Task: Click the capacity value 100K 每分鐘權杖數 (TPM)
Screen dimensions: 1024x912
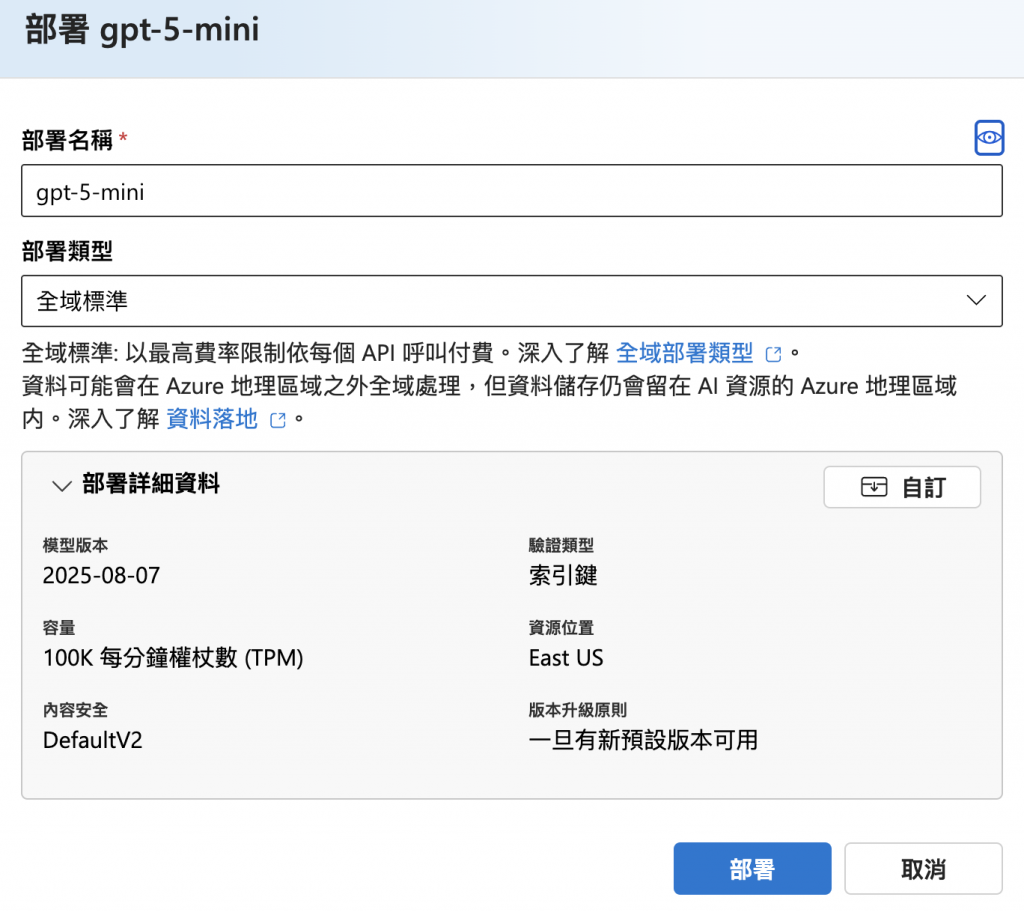Action: (x=173, y=658)
